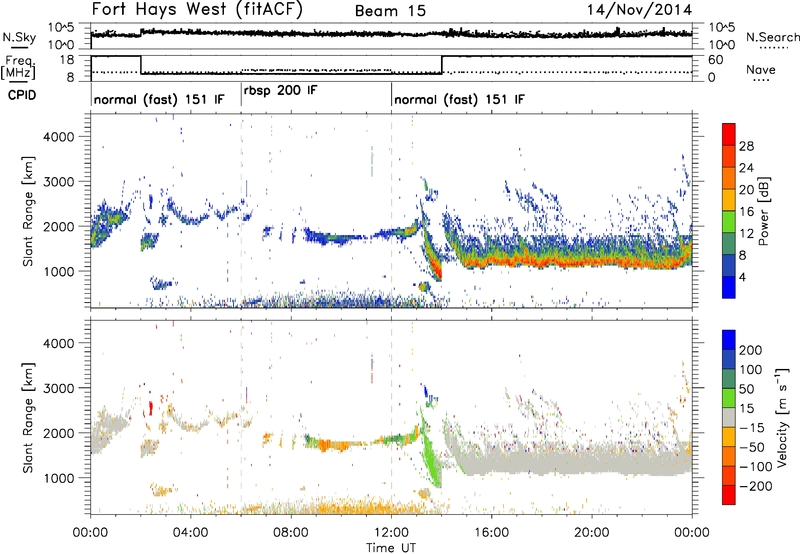Click the '12' power colorbar label
The width and height of the screenshot is (800, 554).
(x=746, y=234)
